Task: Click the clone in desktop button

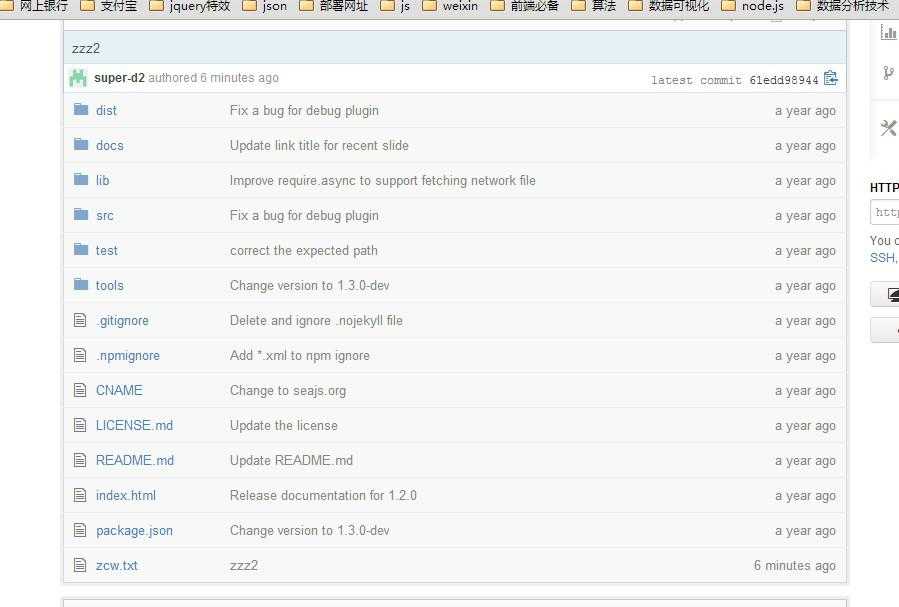Action: [885, 294]
